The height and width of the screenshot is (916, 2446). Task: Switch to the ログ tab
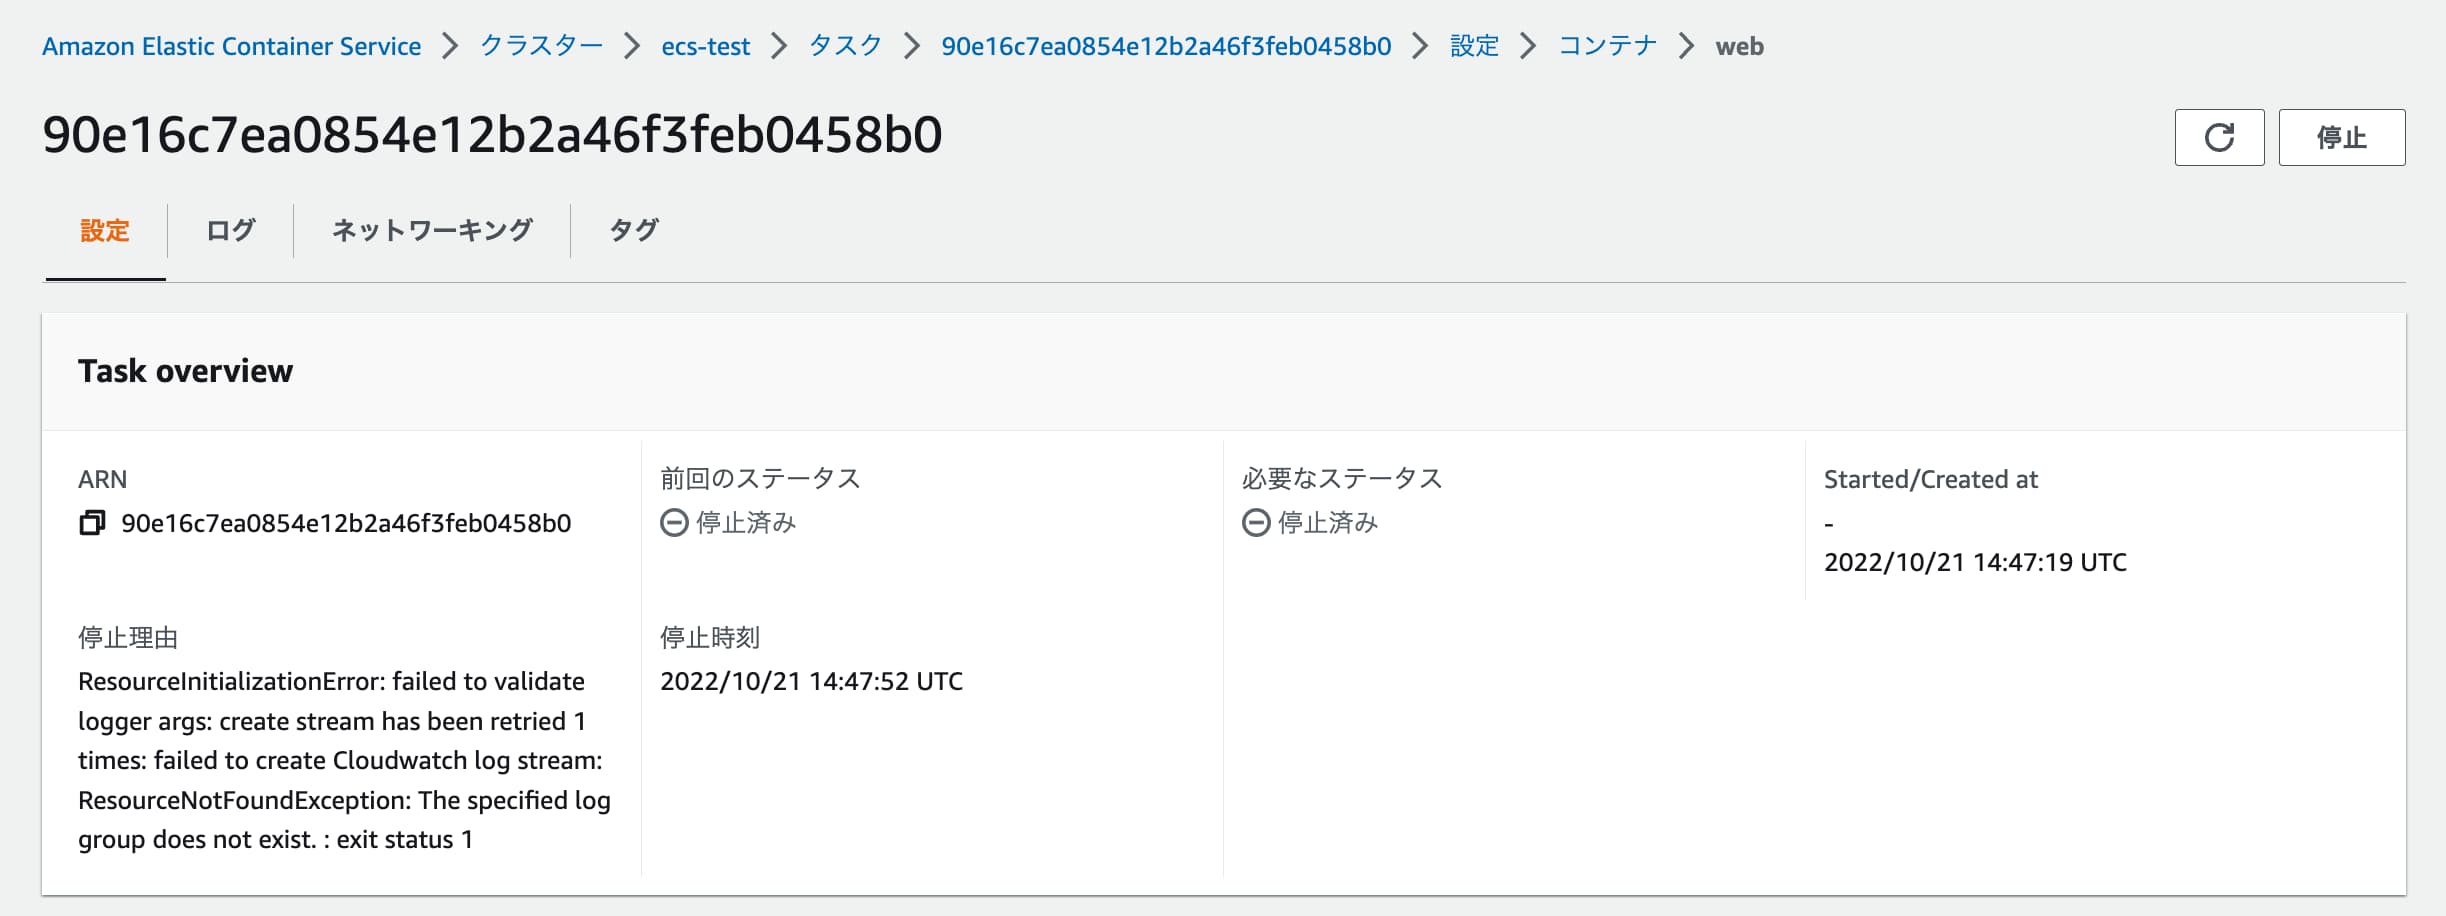tap(231, 230)
